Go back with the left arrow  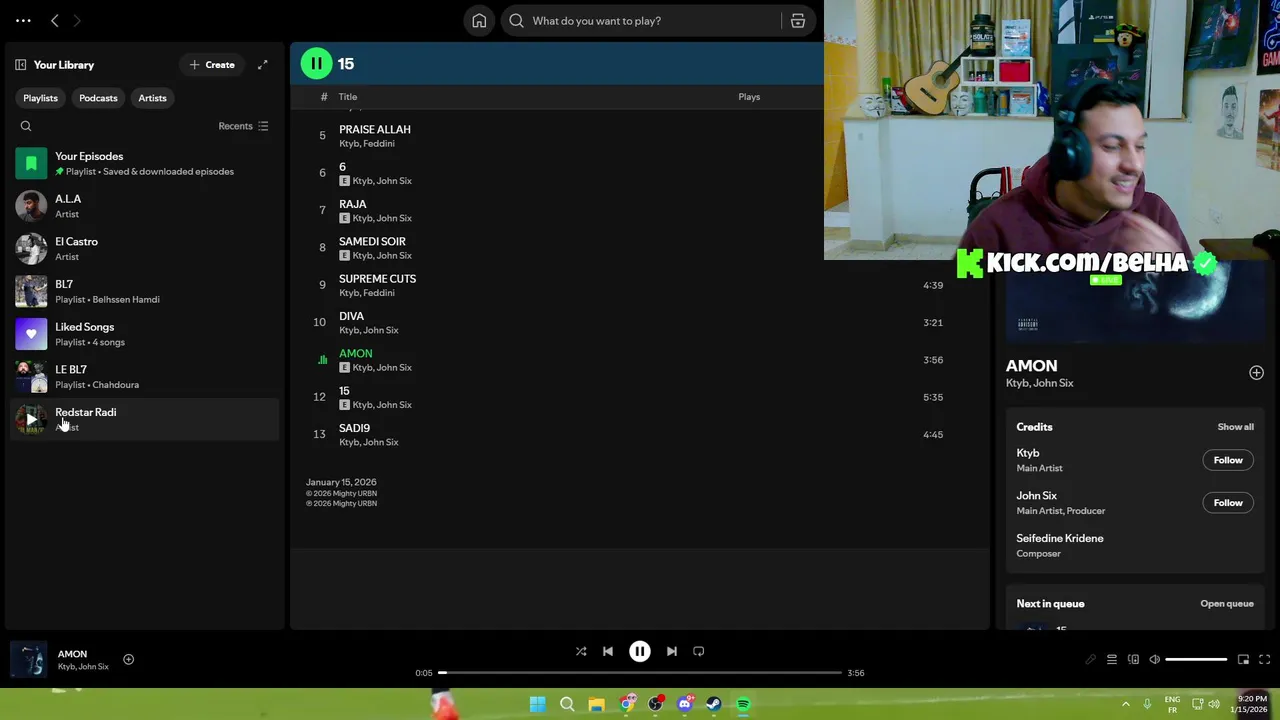coord(55,21)
